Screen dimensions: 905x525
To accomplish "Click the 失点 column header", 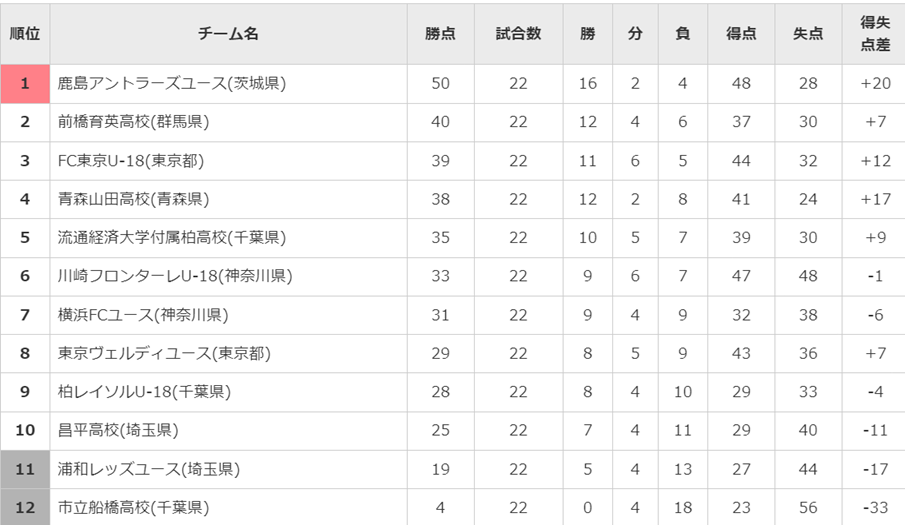I will [808, 33].
